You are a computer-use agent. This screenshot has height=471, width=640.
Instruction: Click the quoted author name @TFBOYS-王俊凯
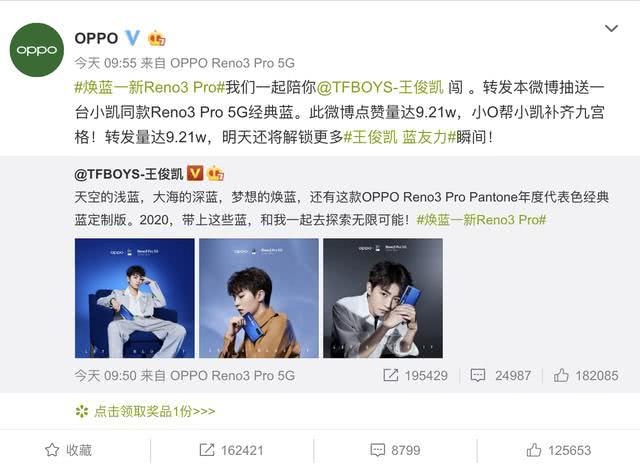pyautogui.click(x=129, y=174)
